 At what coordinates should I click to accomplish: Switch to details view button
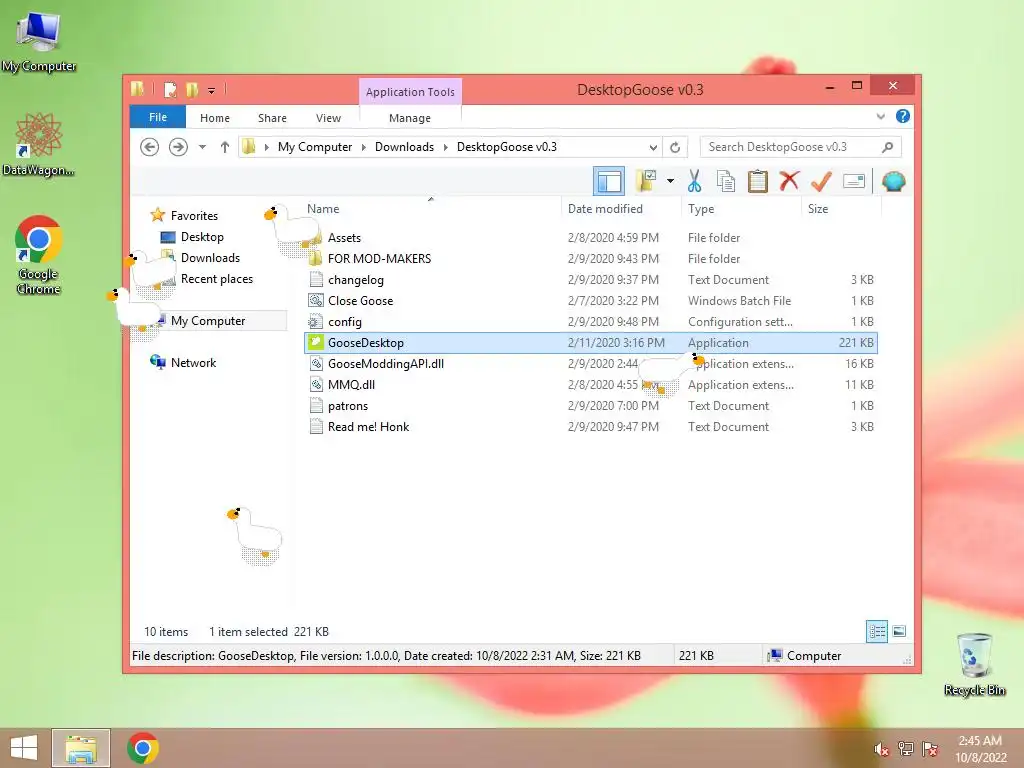[x=876, y=631]
